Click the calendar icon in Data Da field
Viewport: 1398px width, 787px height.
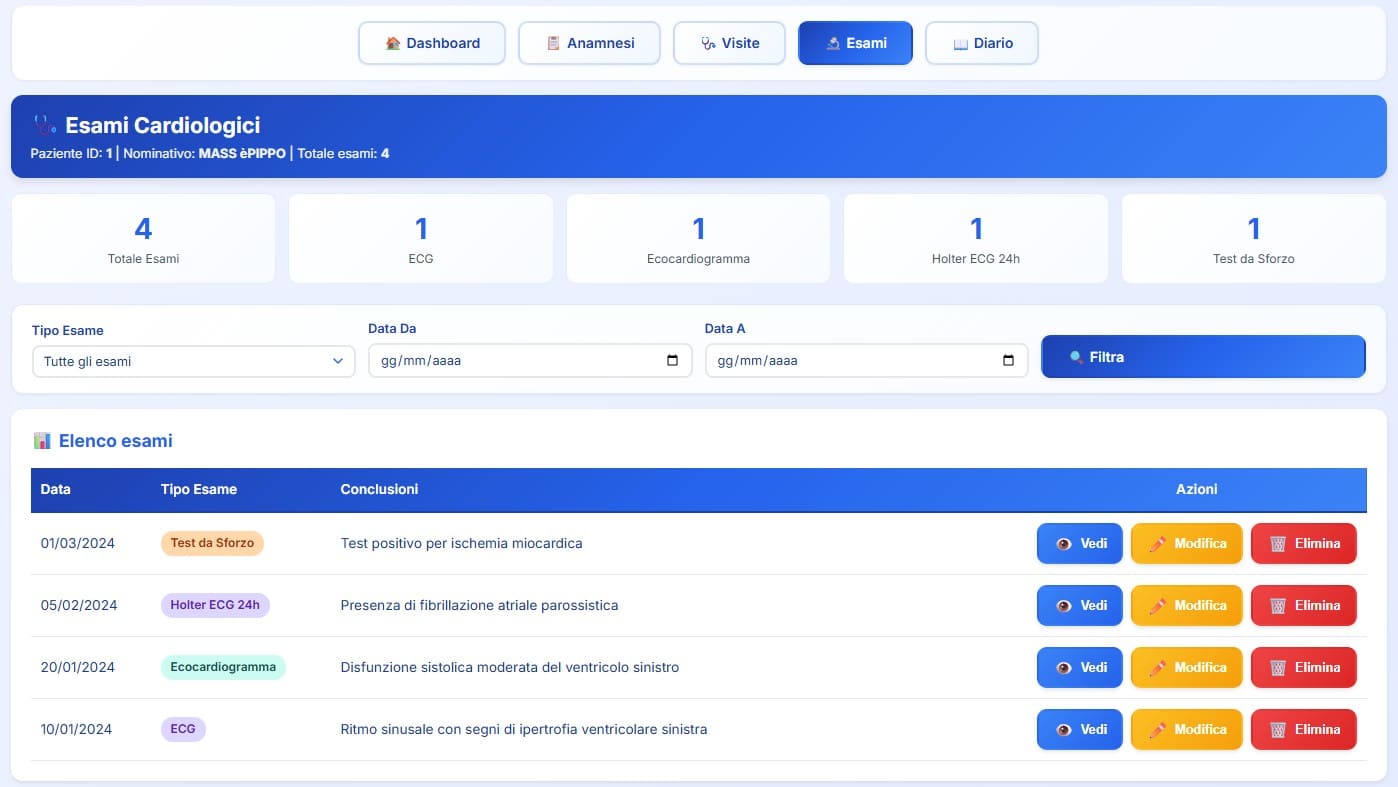pyautogui.click(x=672, y=361)
